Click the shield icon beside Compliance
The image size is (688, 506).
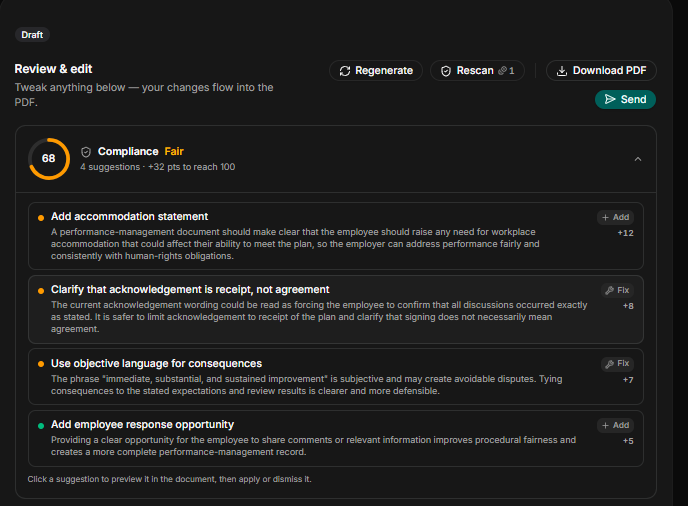pyautogui.click(x=86, y=152)
